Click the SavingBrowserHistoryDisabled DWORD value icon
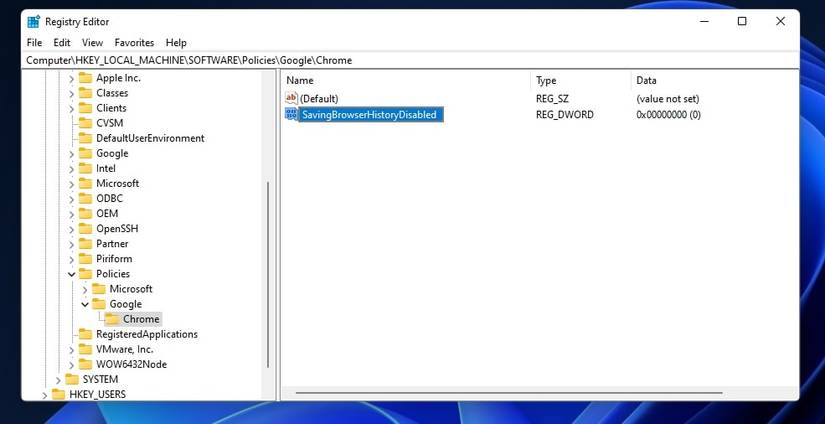This screenshot has width=825, height=424. (291, 114)
